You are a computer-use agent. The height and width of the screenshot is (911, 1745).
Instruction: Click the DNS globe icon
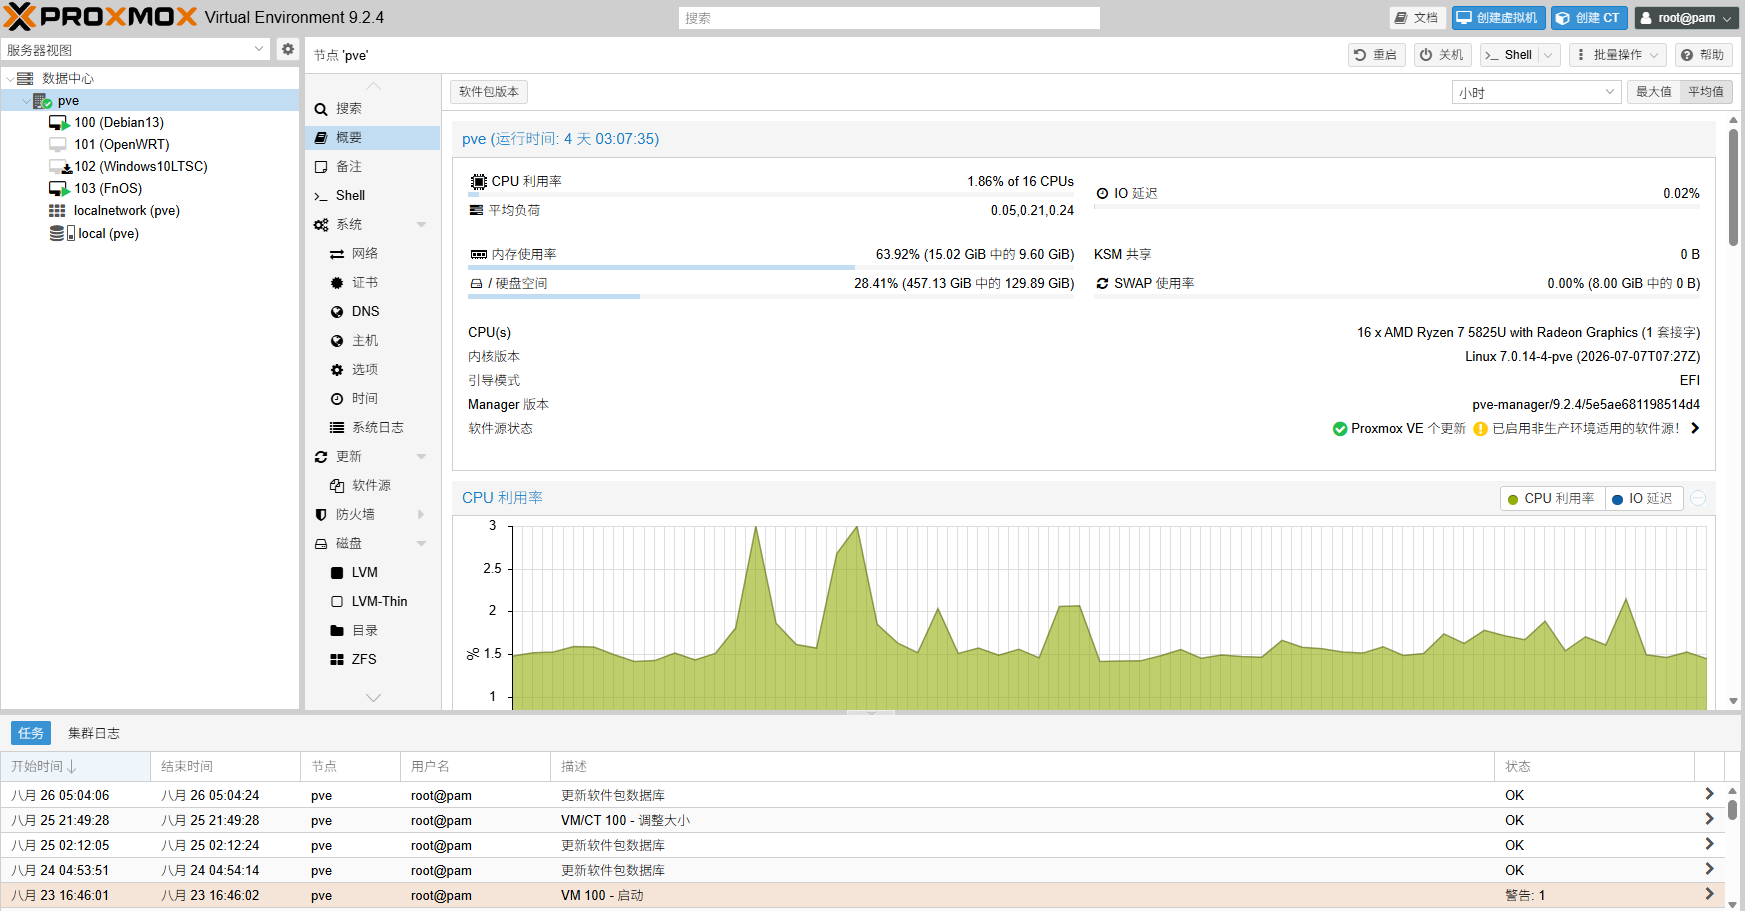[337, 312]
